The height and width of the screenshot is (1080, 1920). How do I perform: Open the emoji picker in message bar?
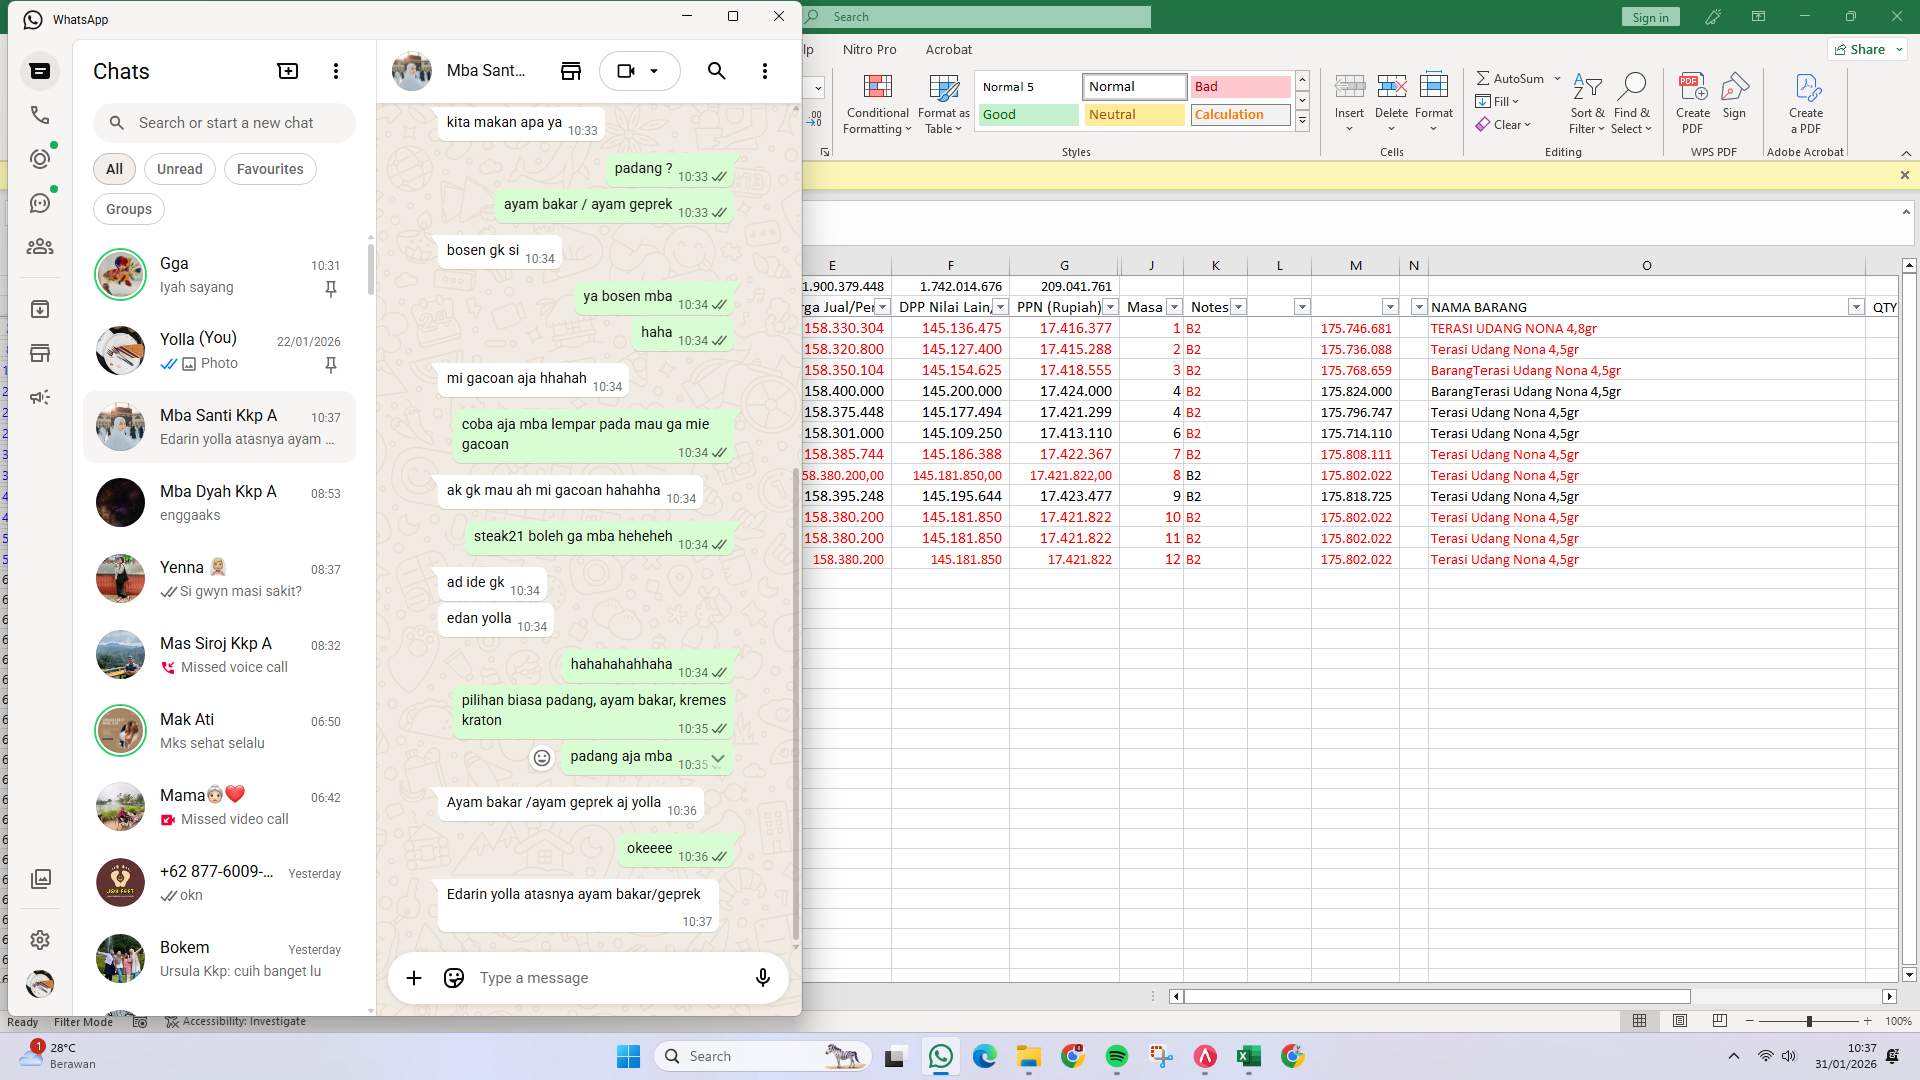coord(453,978)
